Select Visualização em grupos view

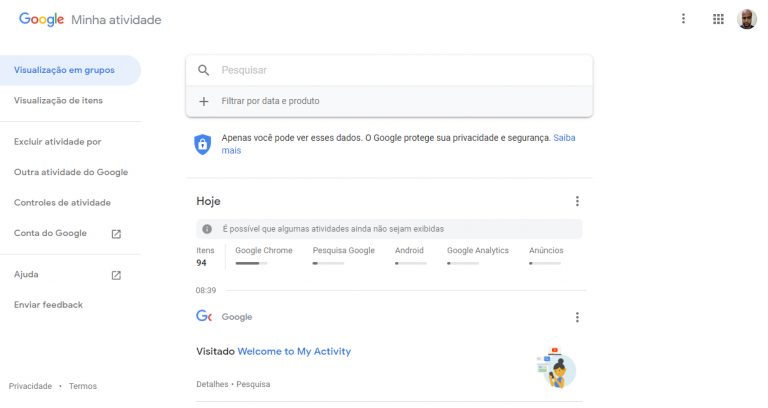click(x=64, y=70)
